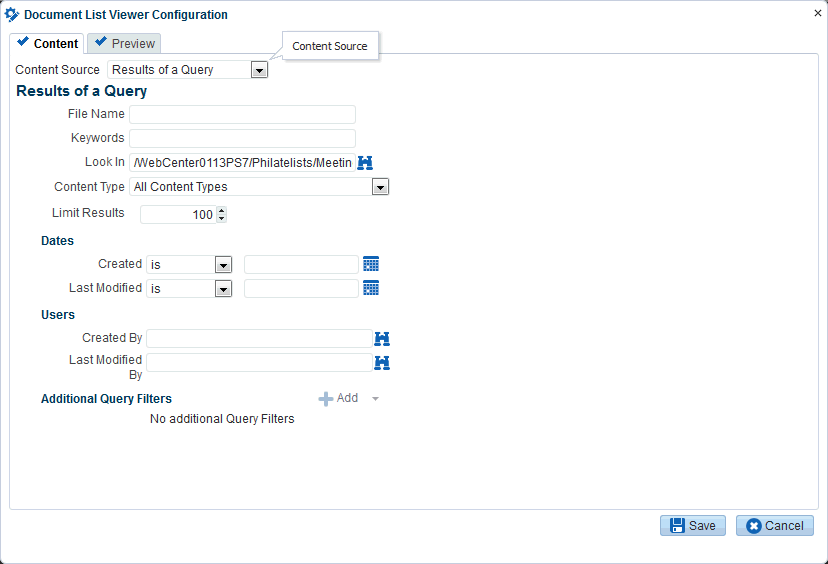Click the File Name input field
Image resolution: width=828 pixels, height=564 pixels.
click(x=242, y=114)
